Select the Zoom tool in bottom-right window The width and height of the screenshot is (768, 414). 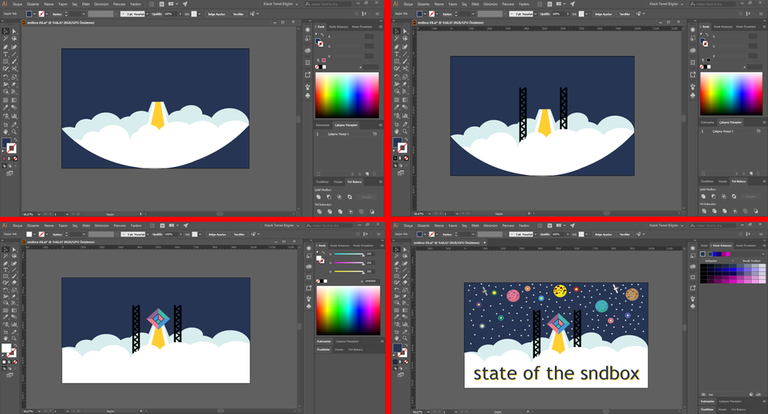[405, 338]
